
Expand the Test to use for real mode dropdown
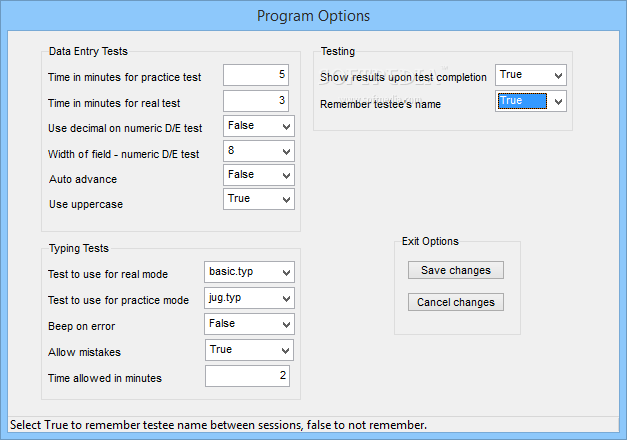(x=249, y=272)
